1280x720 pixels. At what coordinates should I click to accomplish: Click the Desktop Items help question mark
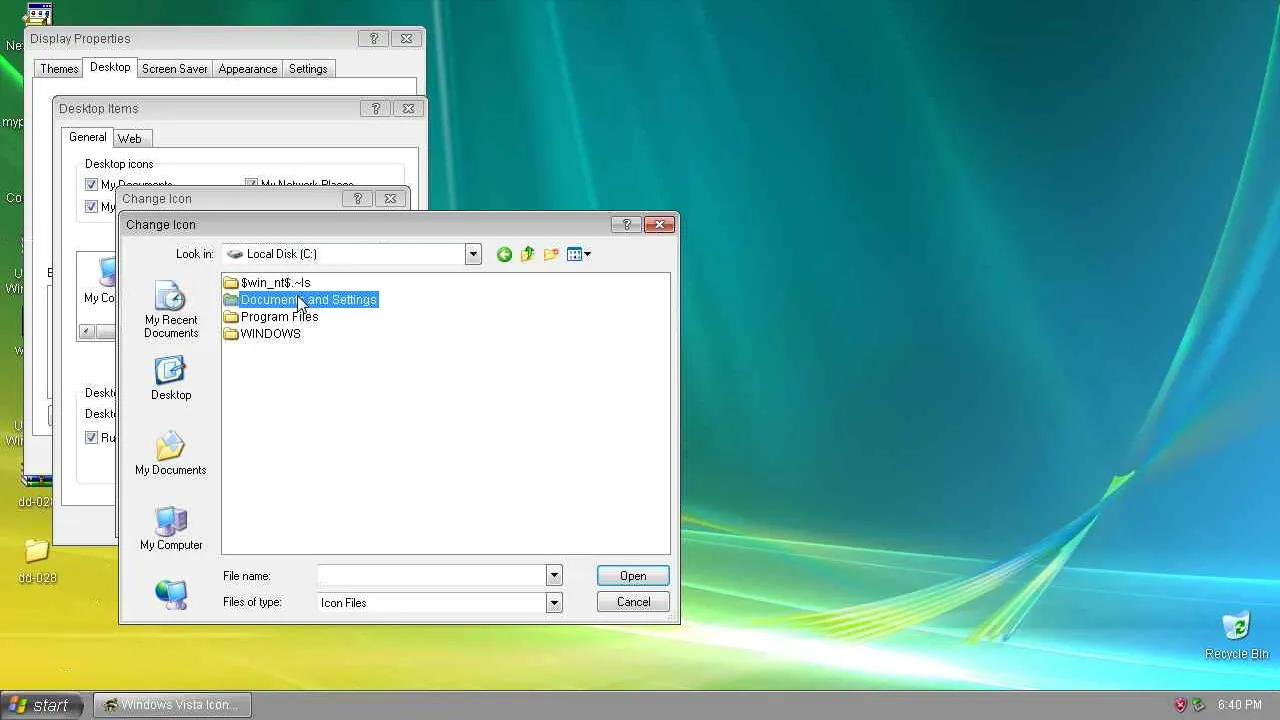(x=376, y=109)
